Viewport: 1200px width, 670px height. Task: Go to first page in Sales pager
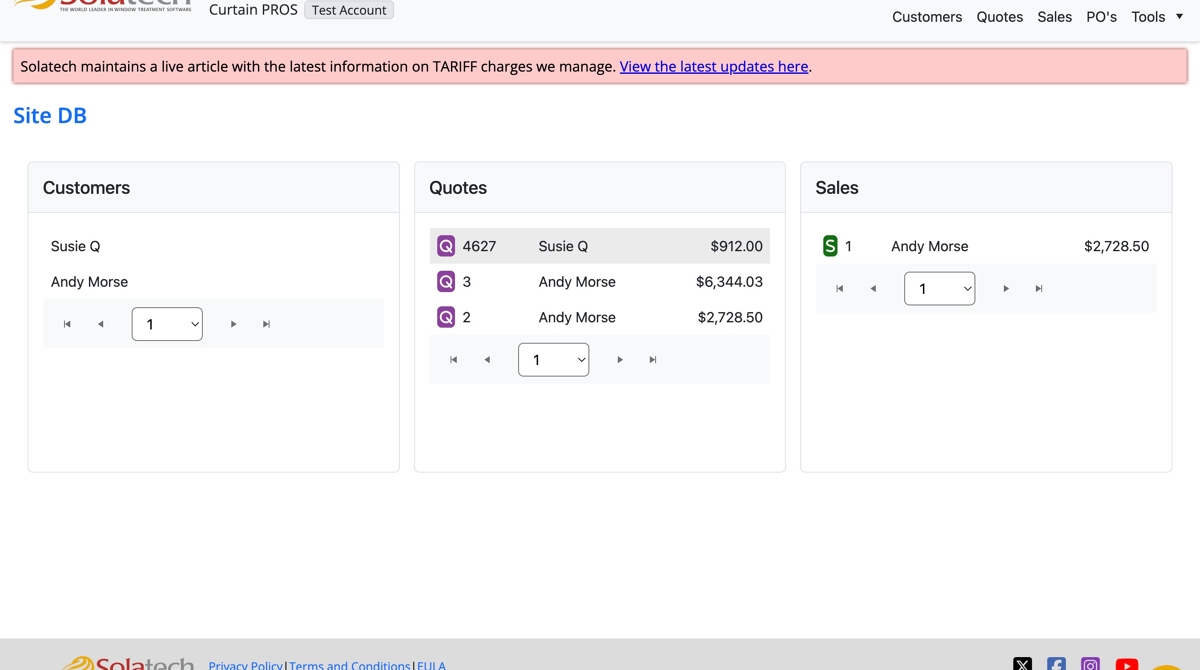839,289
